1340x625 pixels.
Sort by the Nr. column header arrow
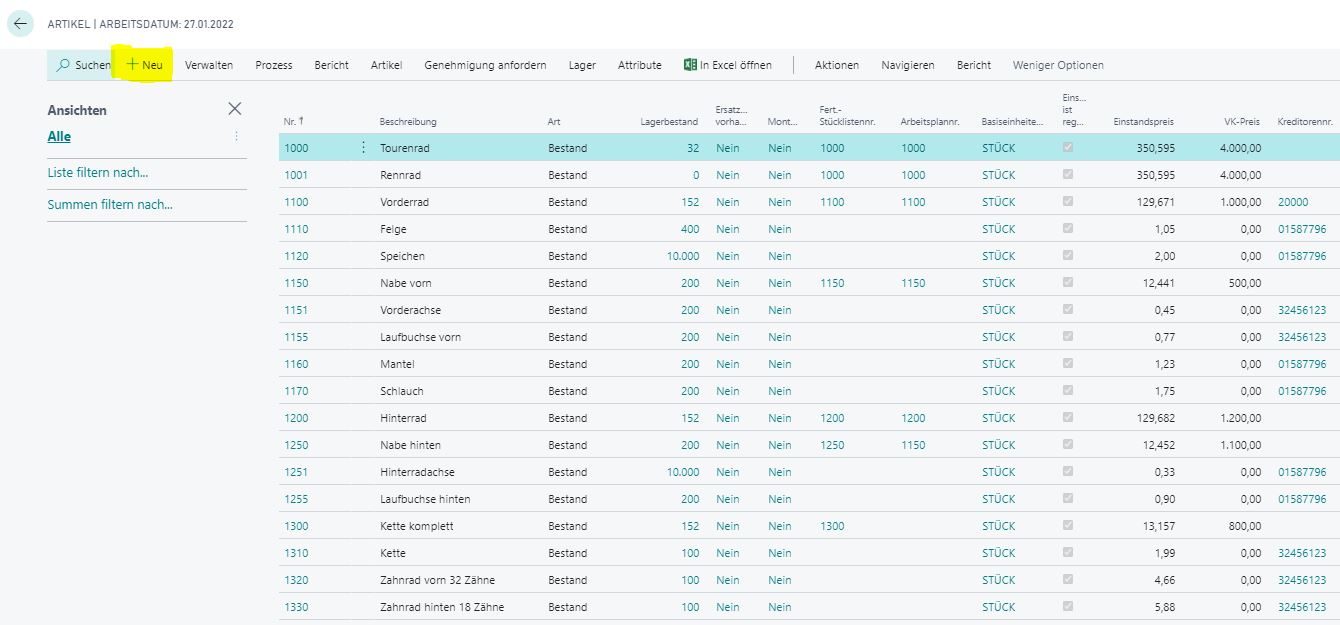tap(301, 121)
